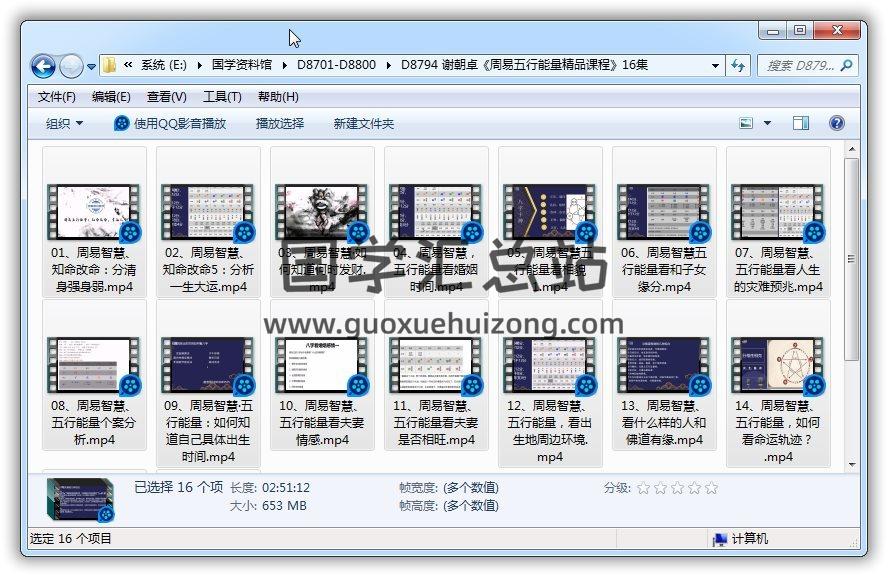Open the view options dropdown arrow
The image size is (888, 577).
(x=767, y=123)
